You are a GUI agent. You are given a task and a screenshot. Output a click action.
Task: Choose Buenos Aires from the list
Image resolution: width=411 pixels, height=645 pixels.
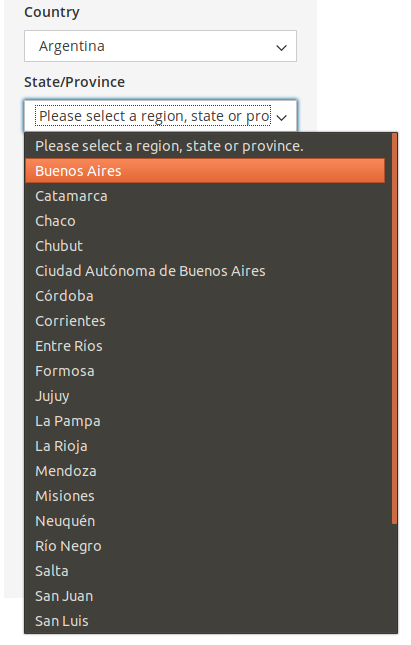205,171
